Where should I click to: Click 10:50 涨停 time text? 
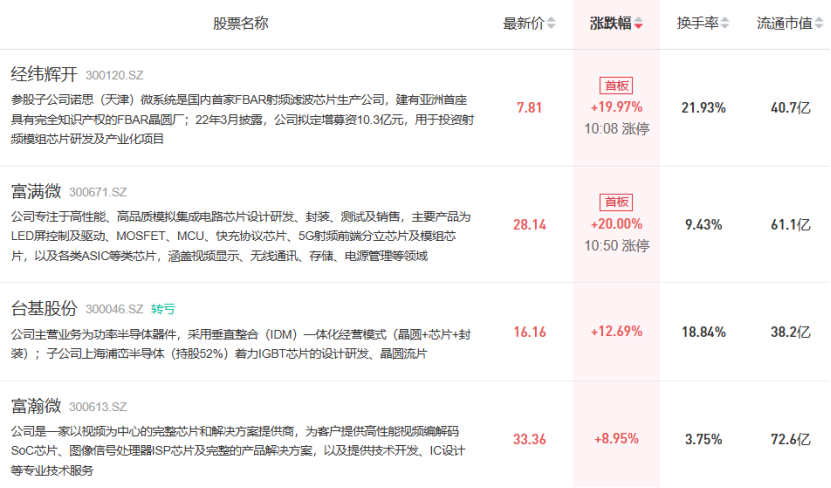click(x=616, y=246)
